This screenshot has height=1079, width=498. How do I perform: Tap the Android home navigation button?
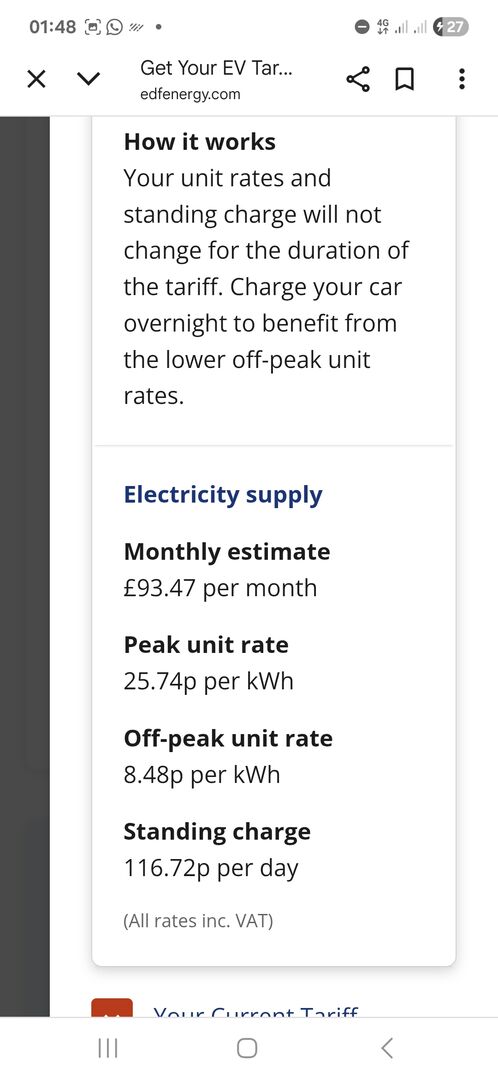tap(247, 1048)
